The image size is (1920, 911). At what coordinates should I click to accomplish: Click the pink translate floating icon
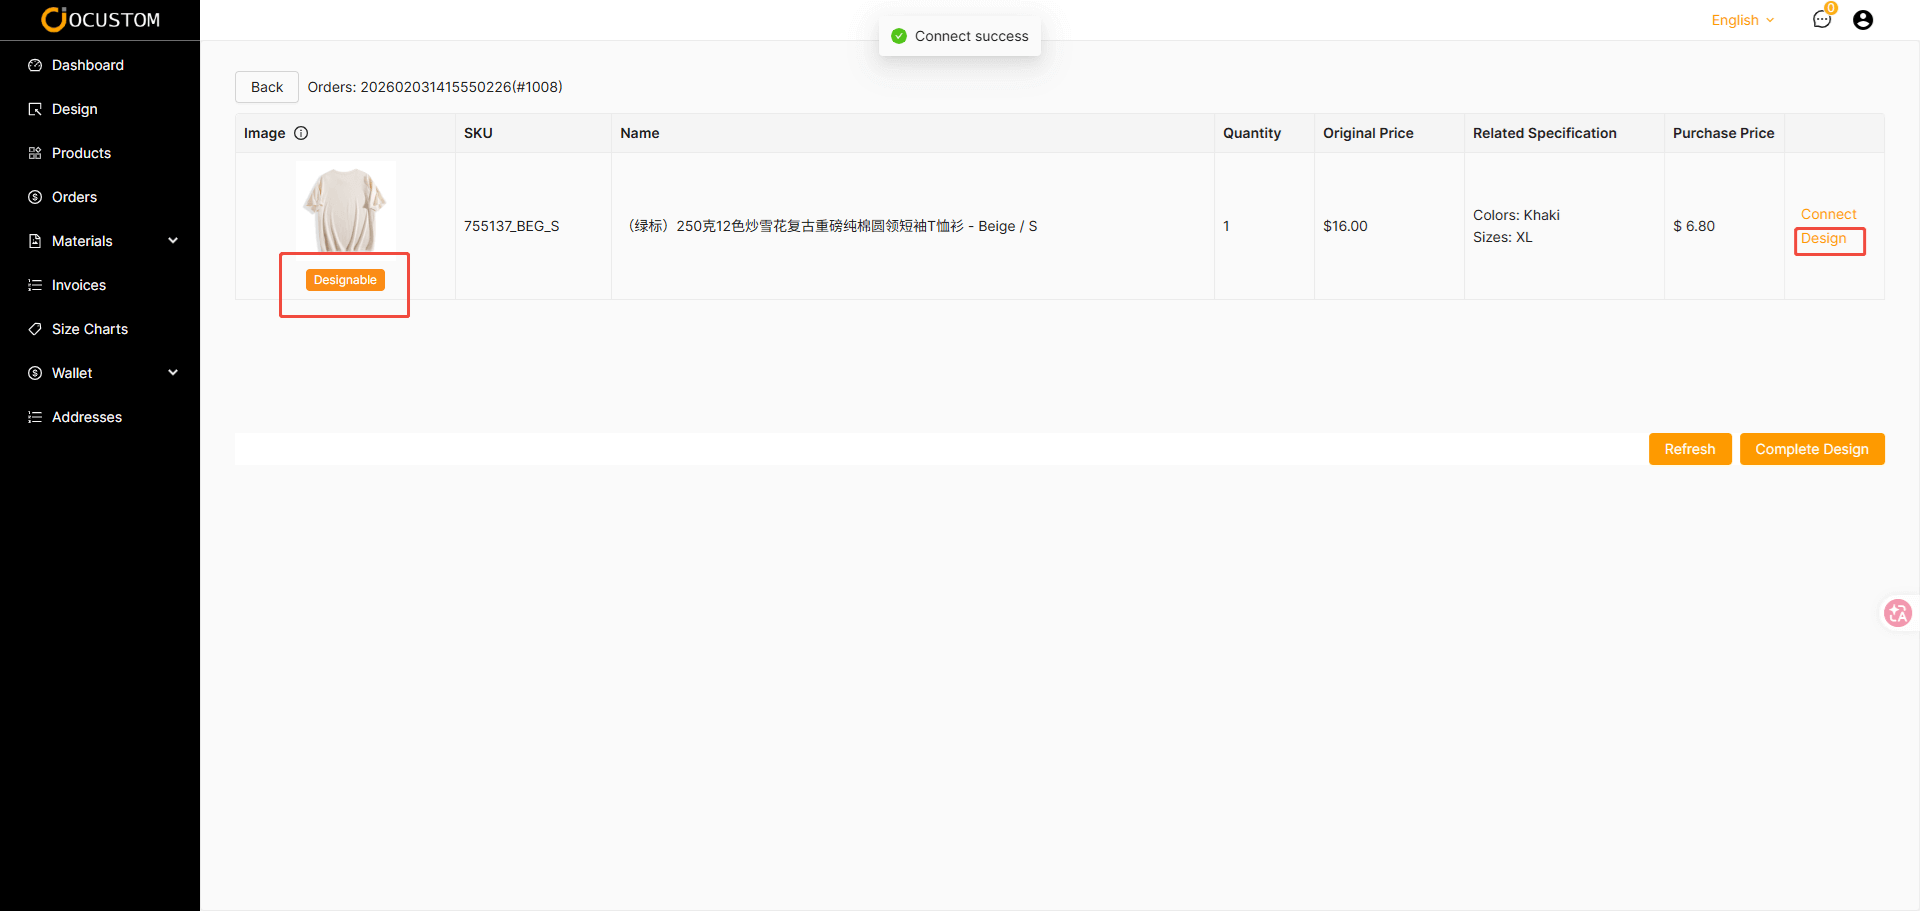click(1897, 613)
